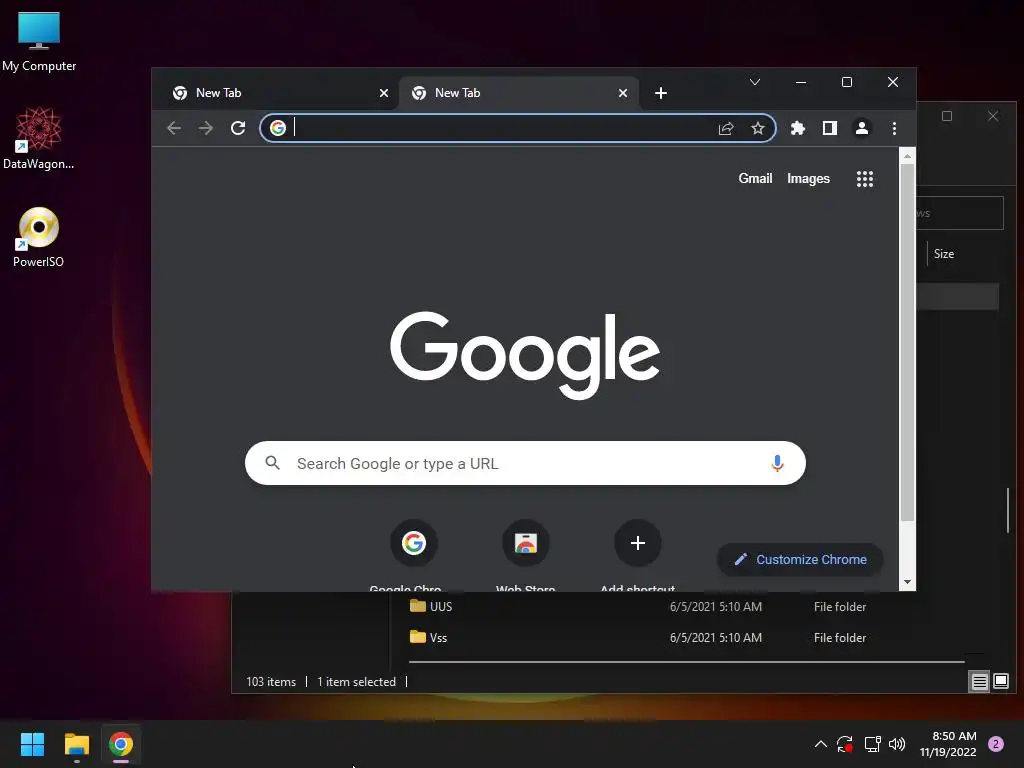Screen dimensions: 1024x768
Task: Toggle Chrome's side panel icon
Action: coord(829,128)
